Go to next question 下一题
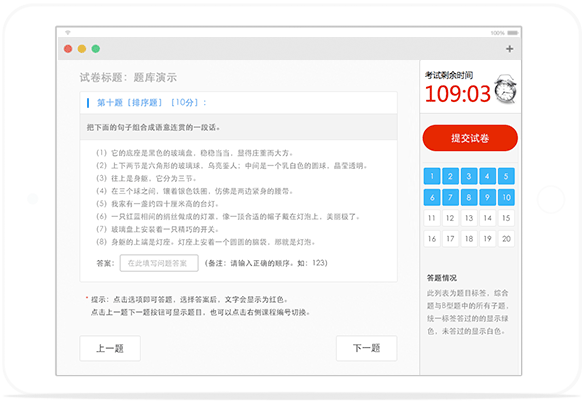Screen dimensions: 584x402 [366, 348]
